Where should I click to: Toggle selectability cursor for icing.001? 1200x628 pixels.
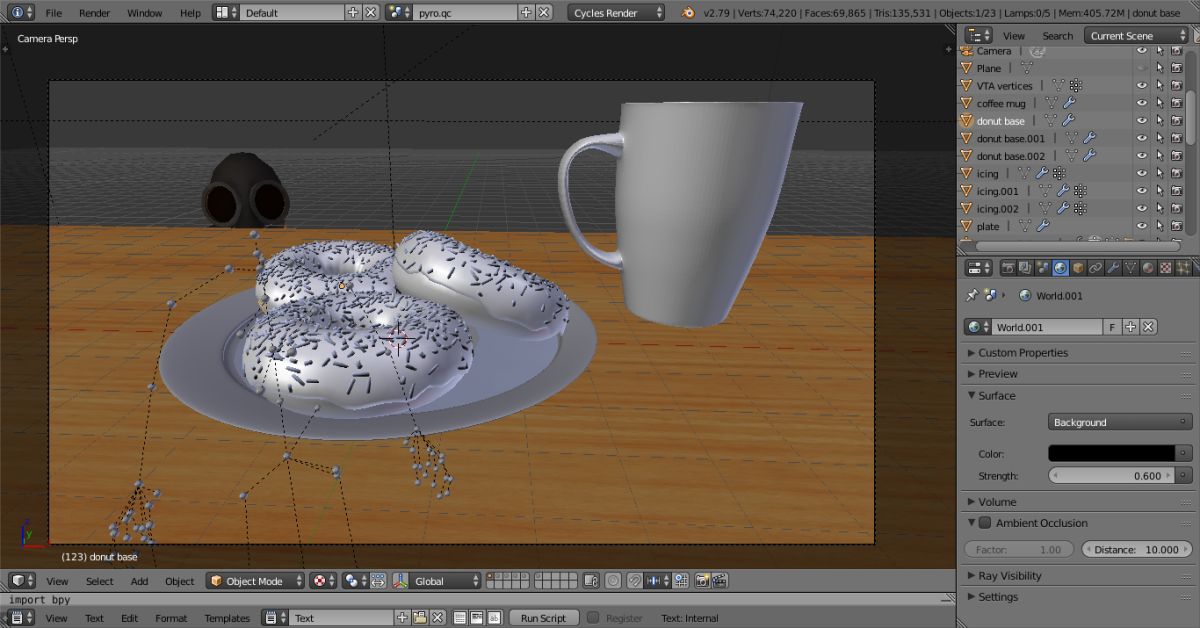[1160, 191]
